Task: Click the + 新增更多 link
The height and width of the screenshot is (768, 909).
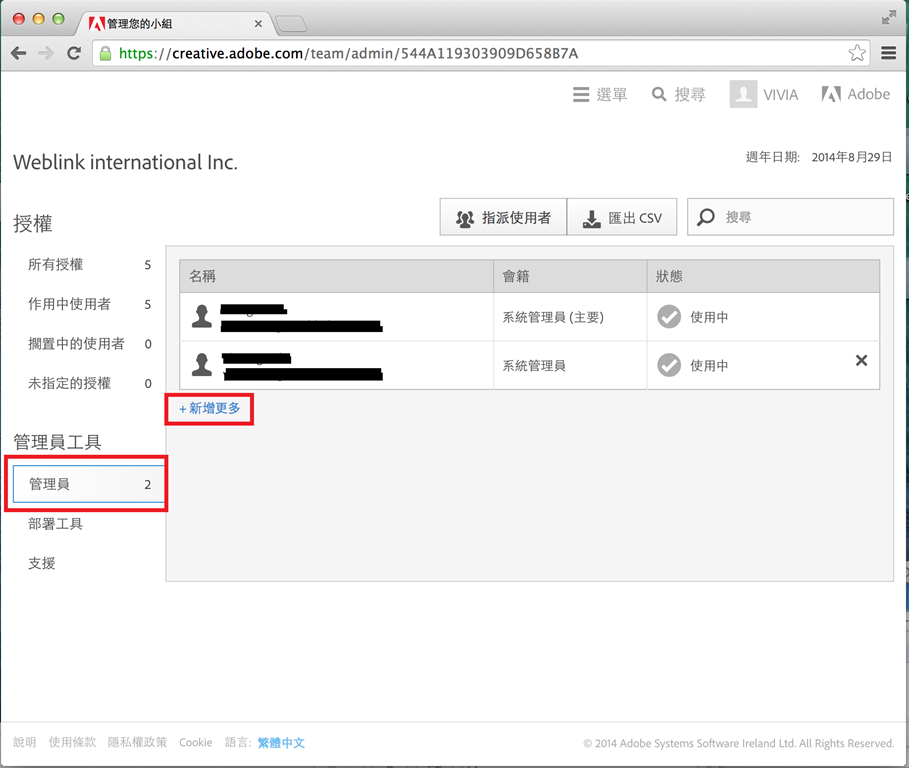Action: 209,409
